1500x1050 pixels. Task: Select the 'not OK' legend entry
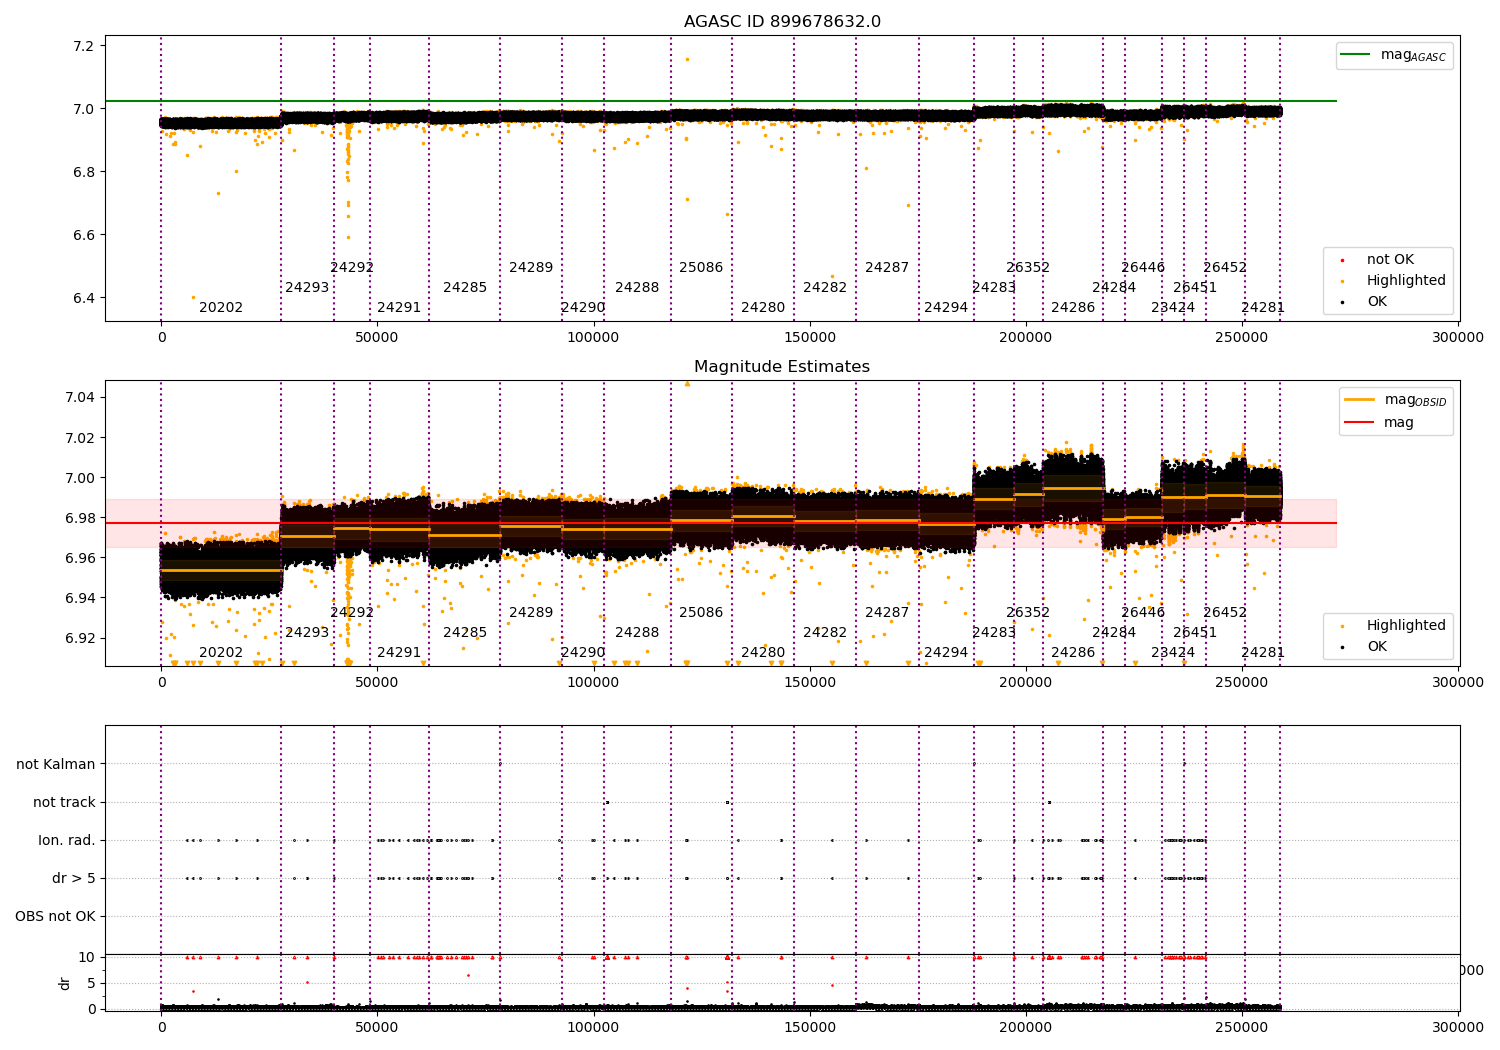(x=1369, y=259)
